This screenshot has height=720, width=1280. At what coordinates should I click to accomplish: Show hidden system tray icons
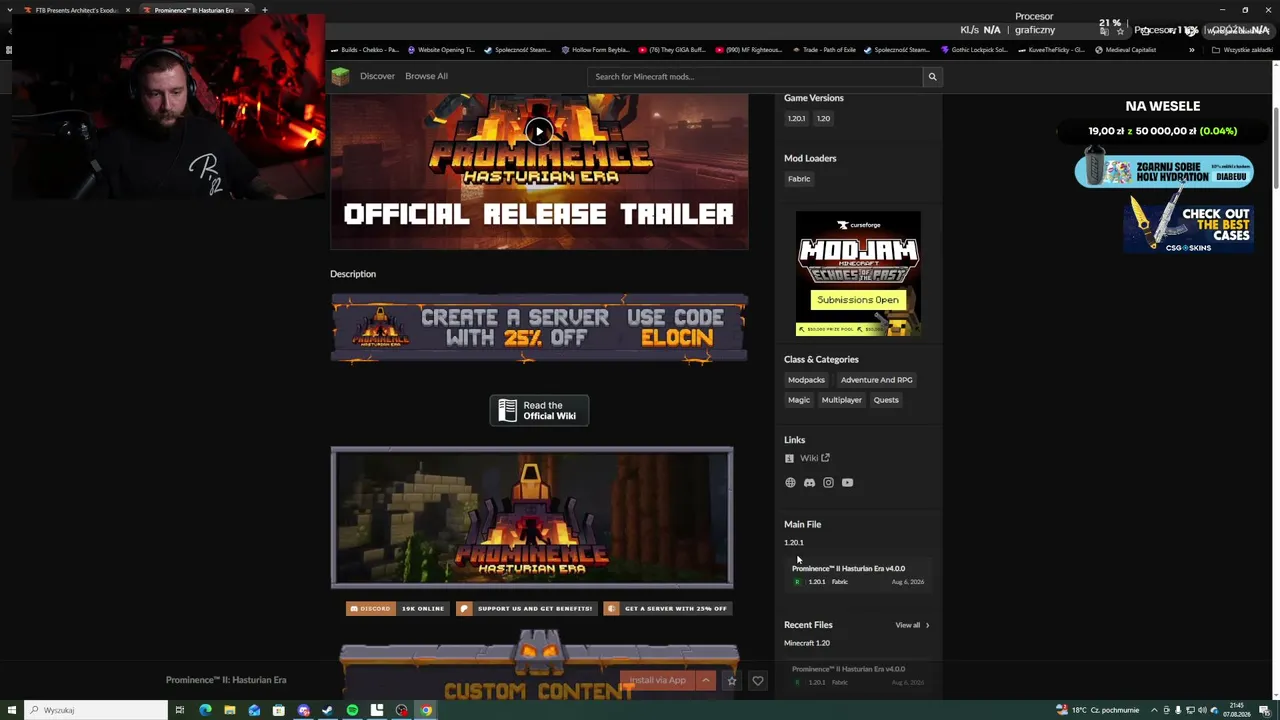pos(1154,710)
